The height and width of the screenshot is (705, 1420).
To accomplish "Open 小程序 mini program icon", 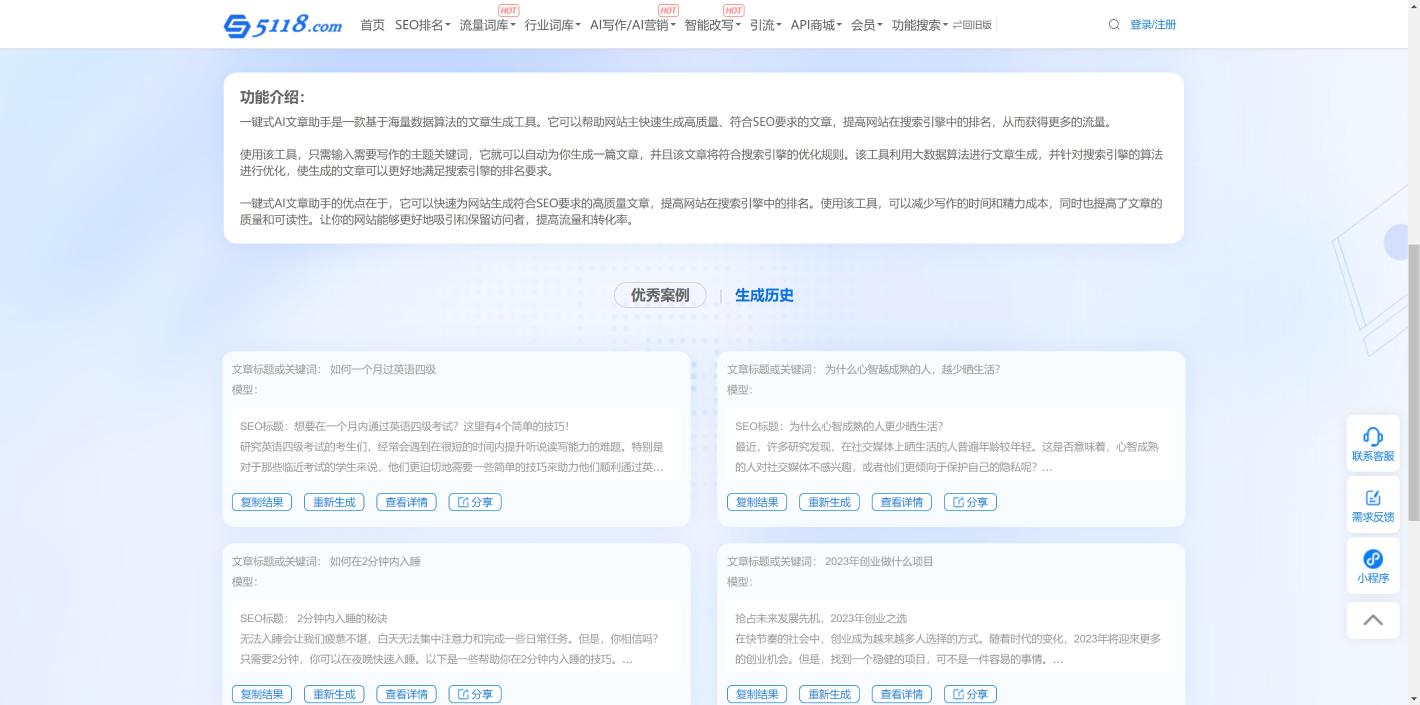I will [x=1373, y=566].
